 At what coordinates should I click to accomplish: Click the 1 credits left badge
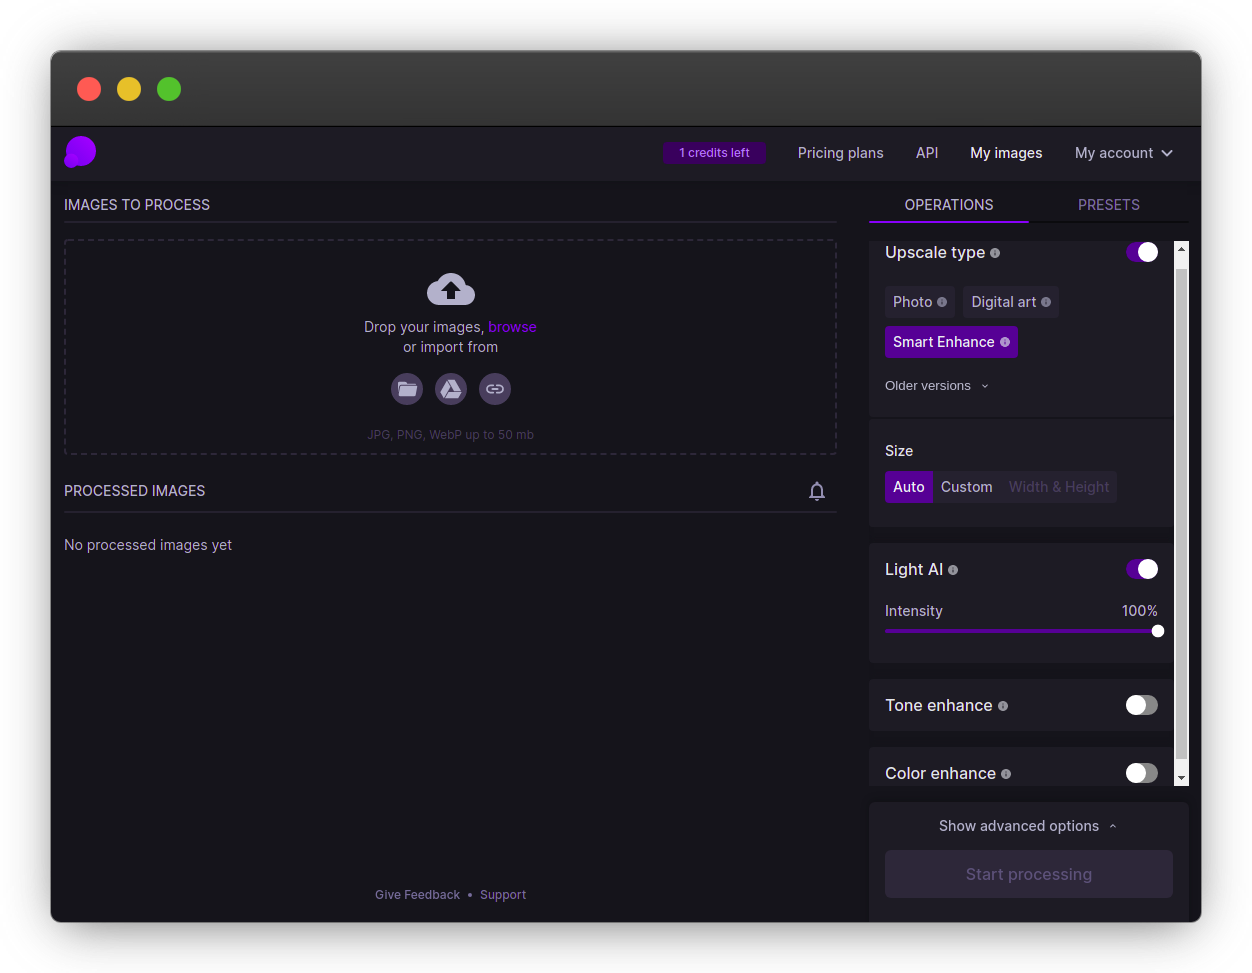[715, 153]
